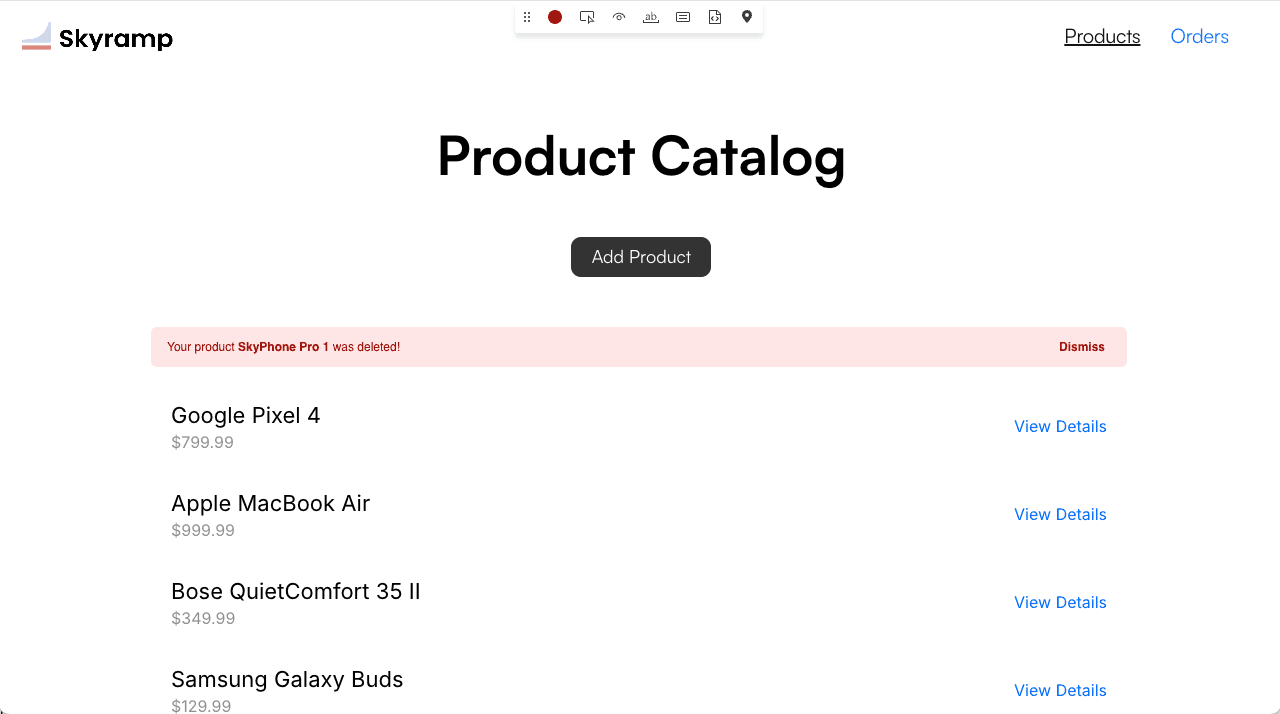
Task: Go to the Orders page
Action: pyautogui.click(x=1199, y=36)
